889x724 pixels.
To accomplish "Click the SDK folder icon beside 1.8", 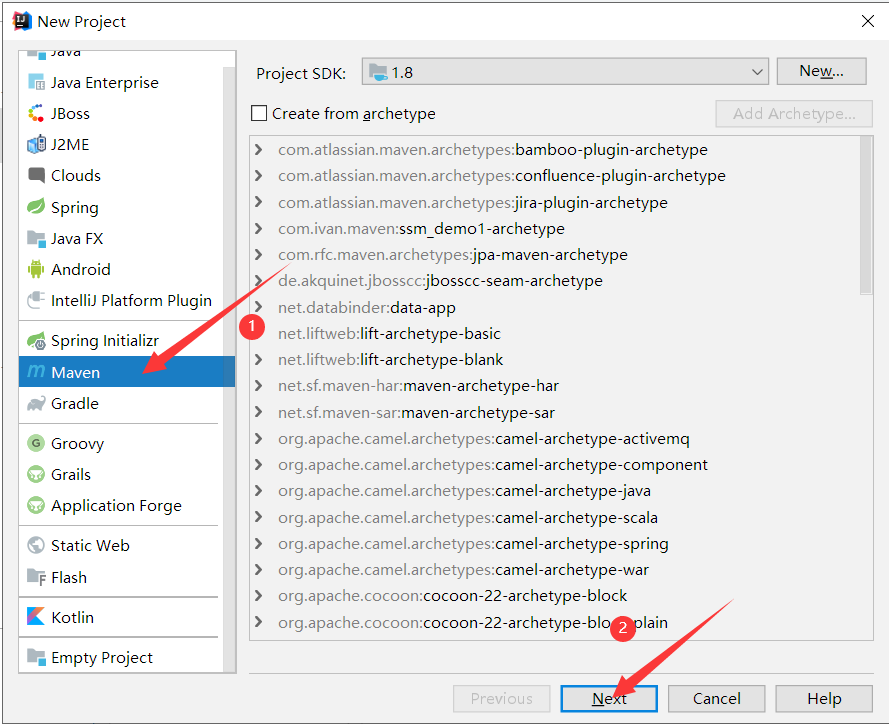I will (x=378, y=73).
